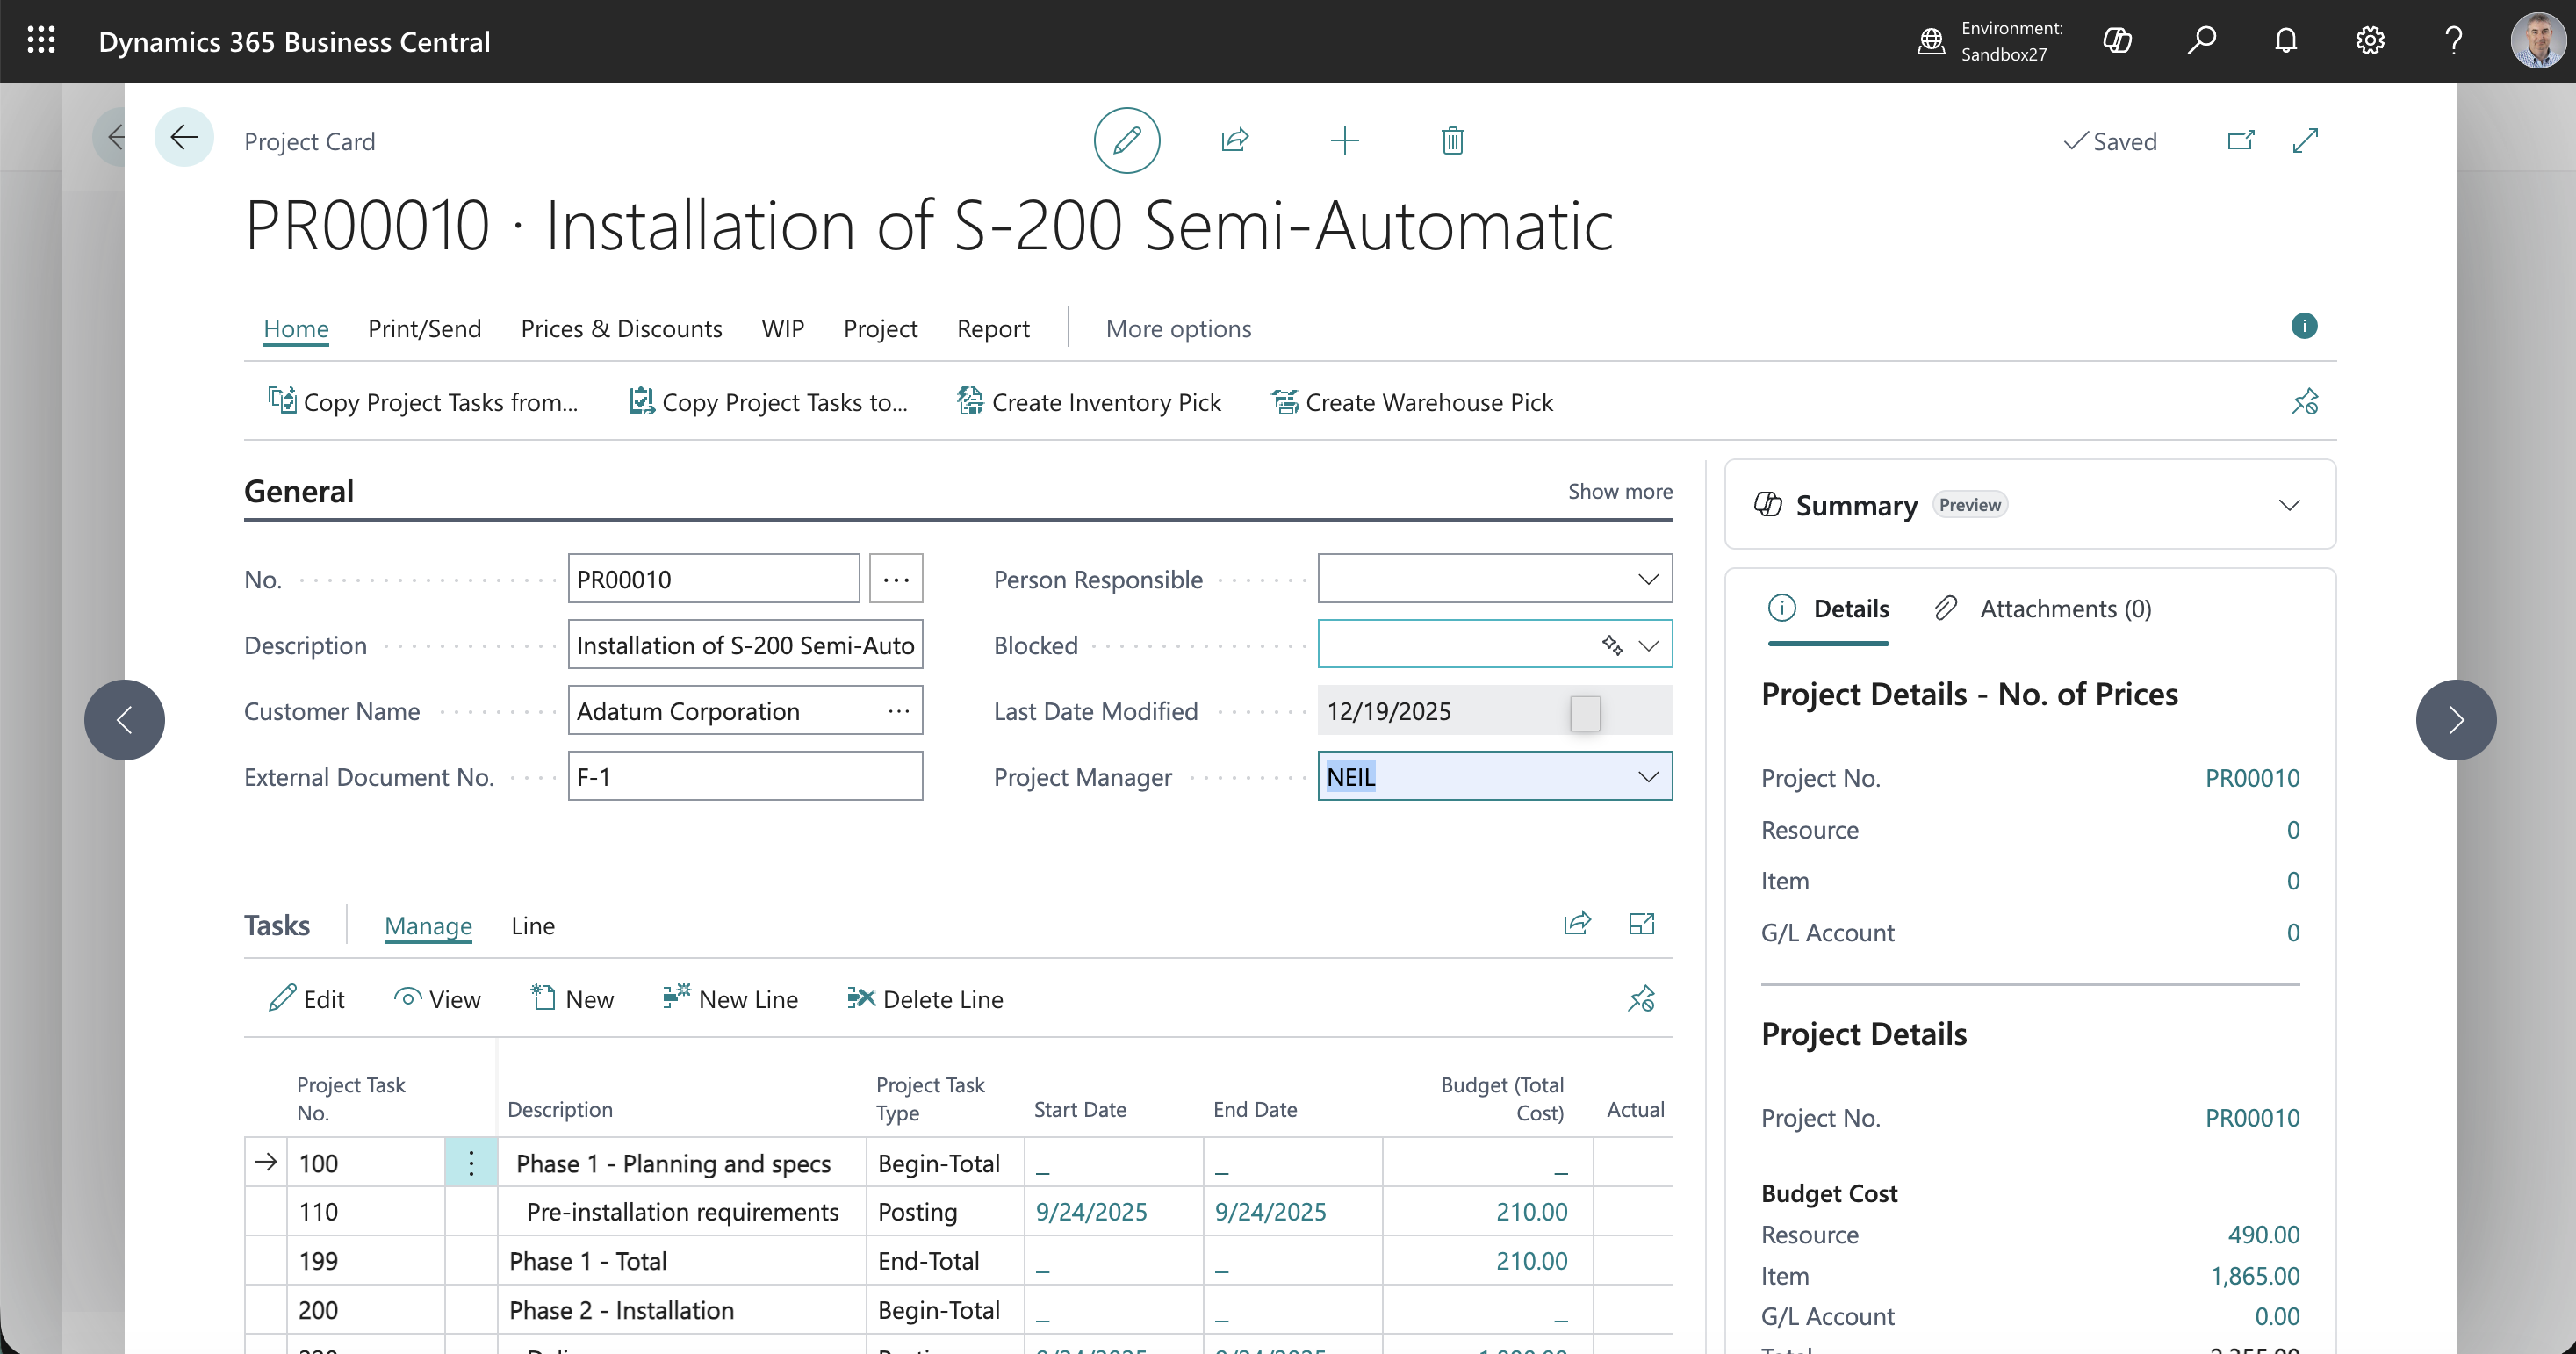The width and height of the screenshot is (2576, 1354).
Task: Click the share icon beside the edit pencil
Action: coord(1235,141)
